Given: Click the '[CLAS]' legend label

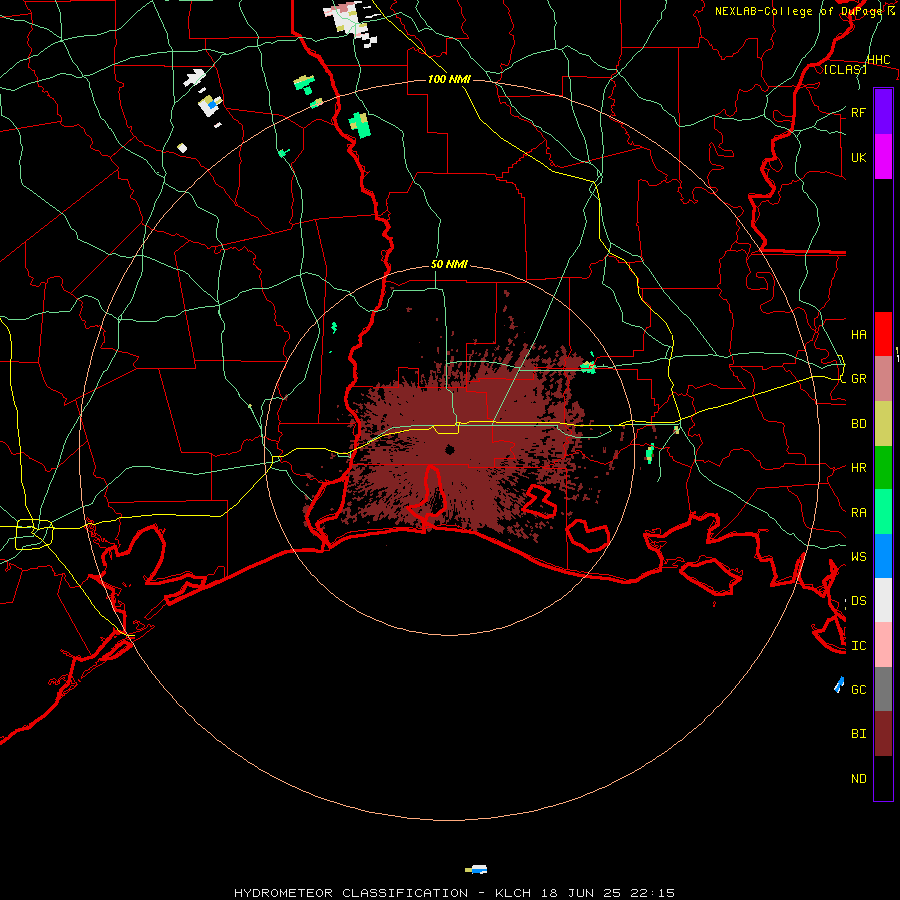Looking at the screenshot, I should [845, 69].
